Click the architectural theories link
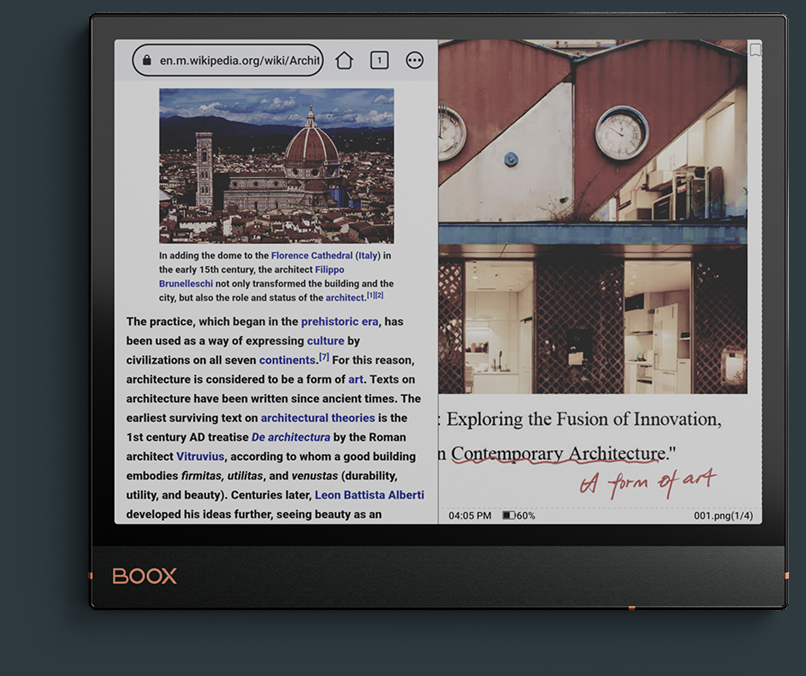The image size is (806, 676). coord(317,418)
